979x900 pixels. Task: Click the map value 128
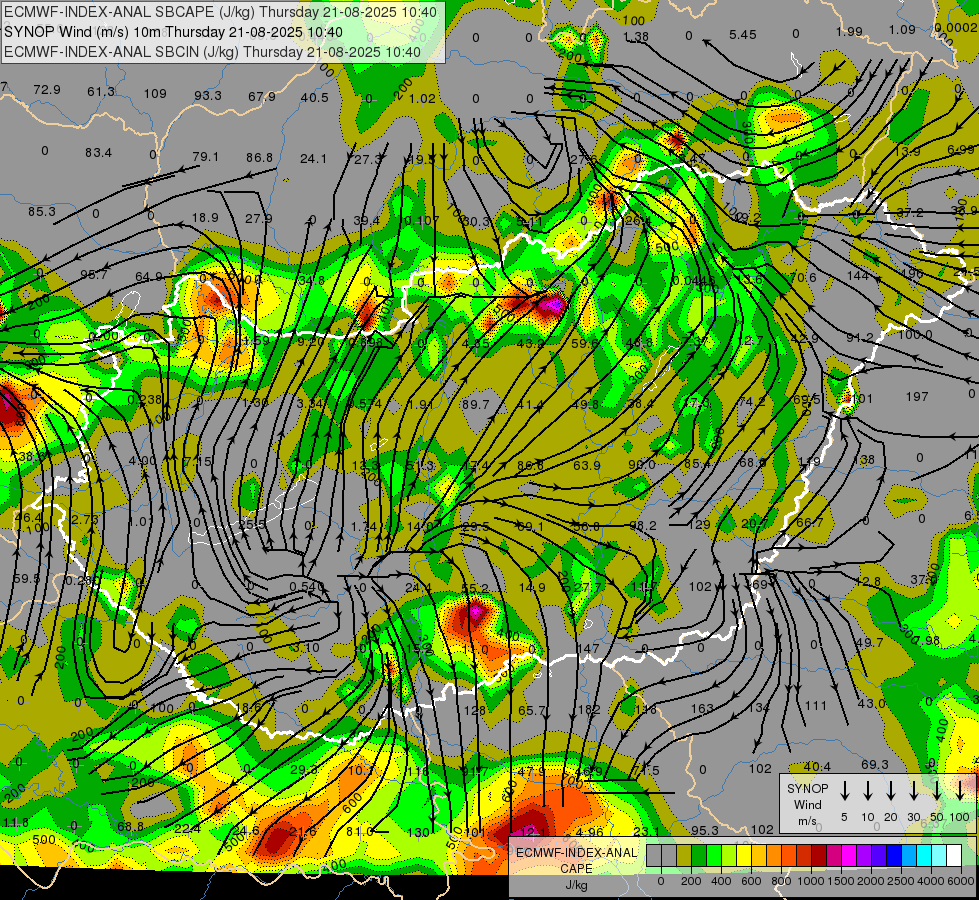pyautogui.click(x=475, y=710)
